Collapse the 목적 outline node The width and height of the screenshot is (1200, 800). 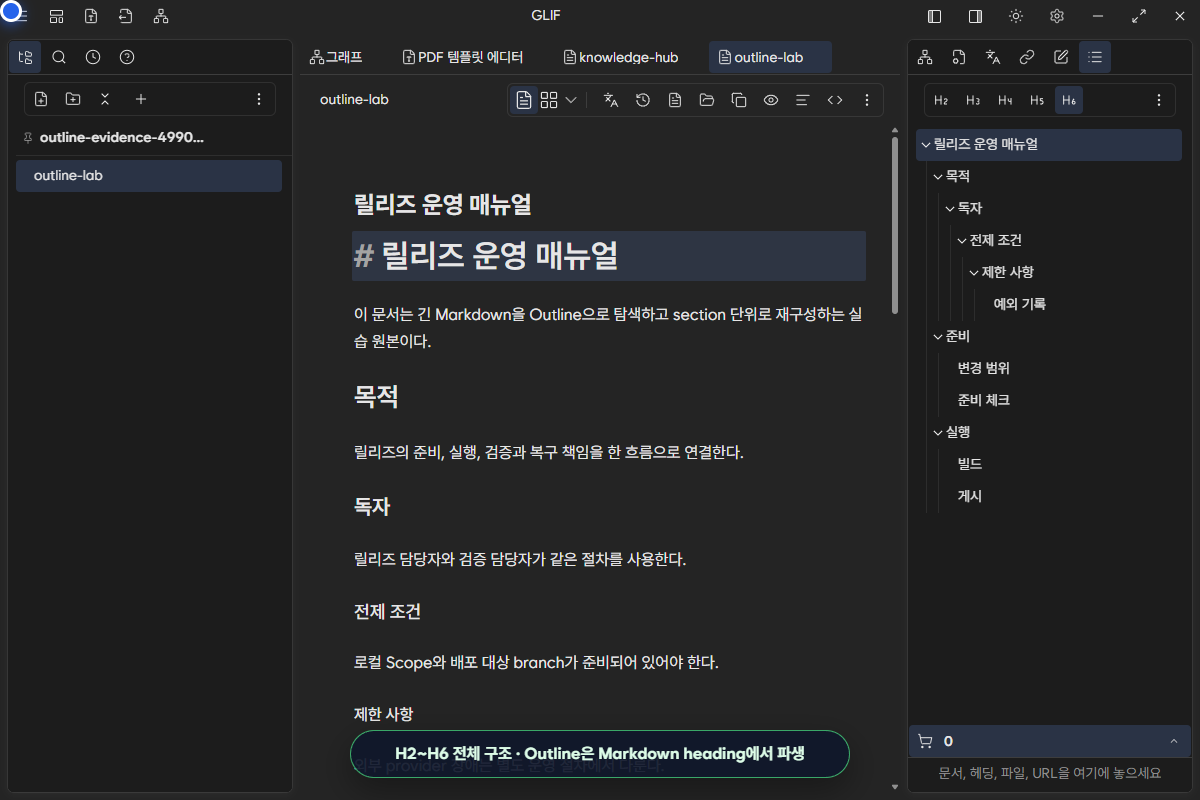(x=937, y=176)
